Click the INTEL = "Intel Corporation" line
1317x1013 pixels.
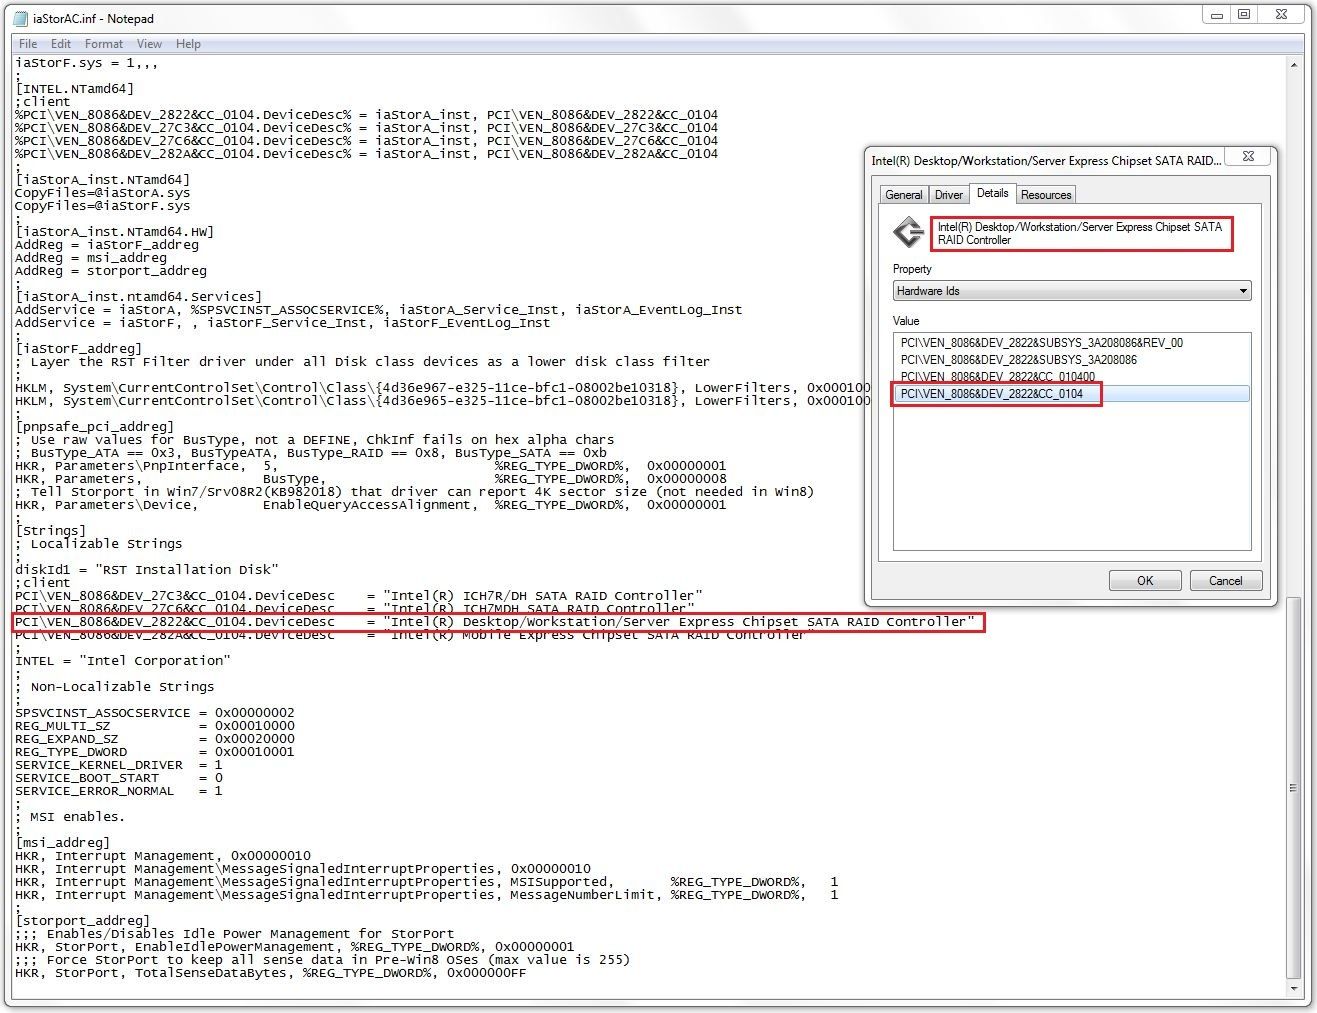click(122, 661)
